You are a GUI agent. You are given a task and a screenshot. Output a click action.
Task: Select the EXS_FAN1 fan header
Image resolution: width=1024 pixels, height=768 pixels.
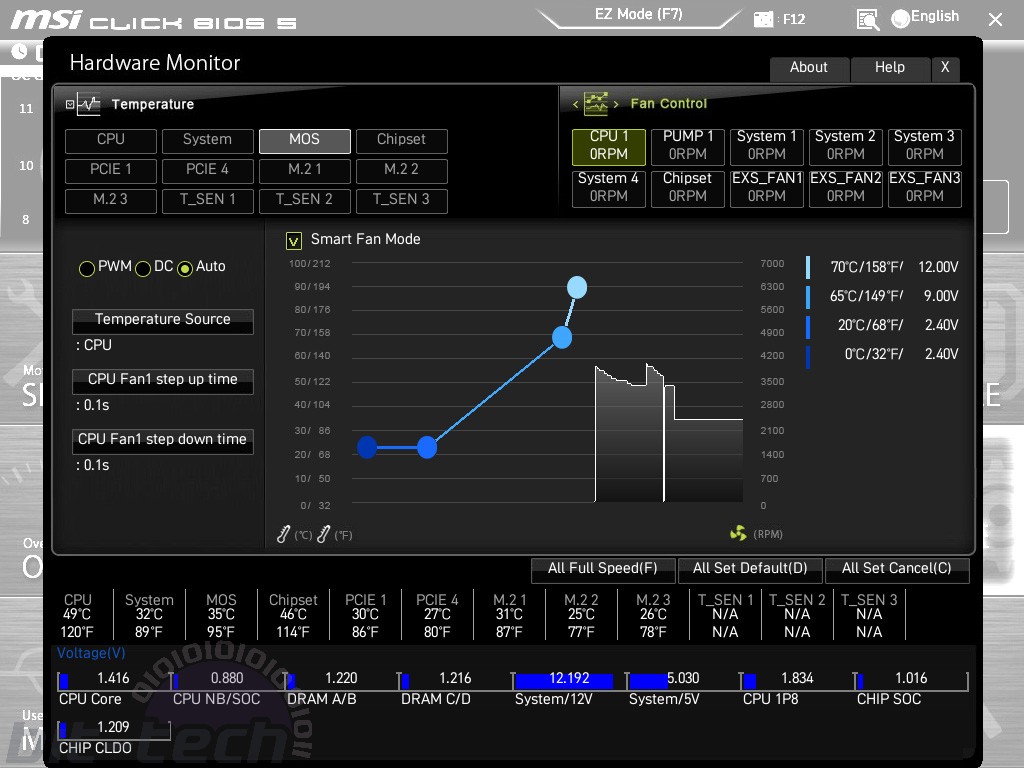coord(767,188)
